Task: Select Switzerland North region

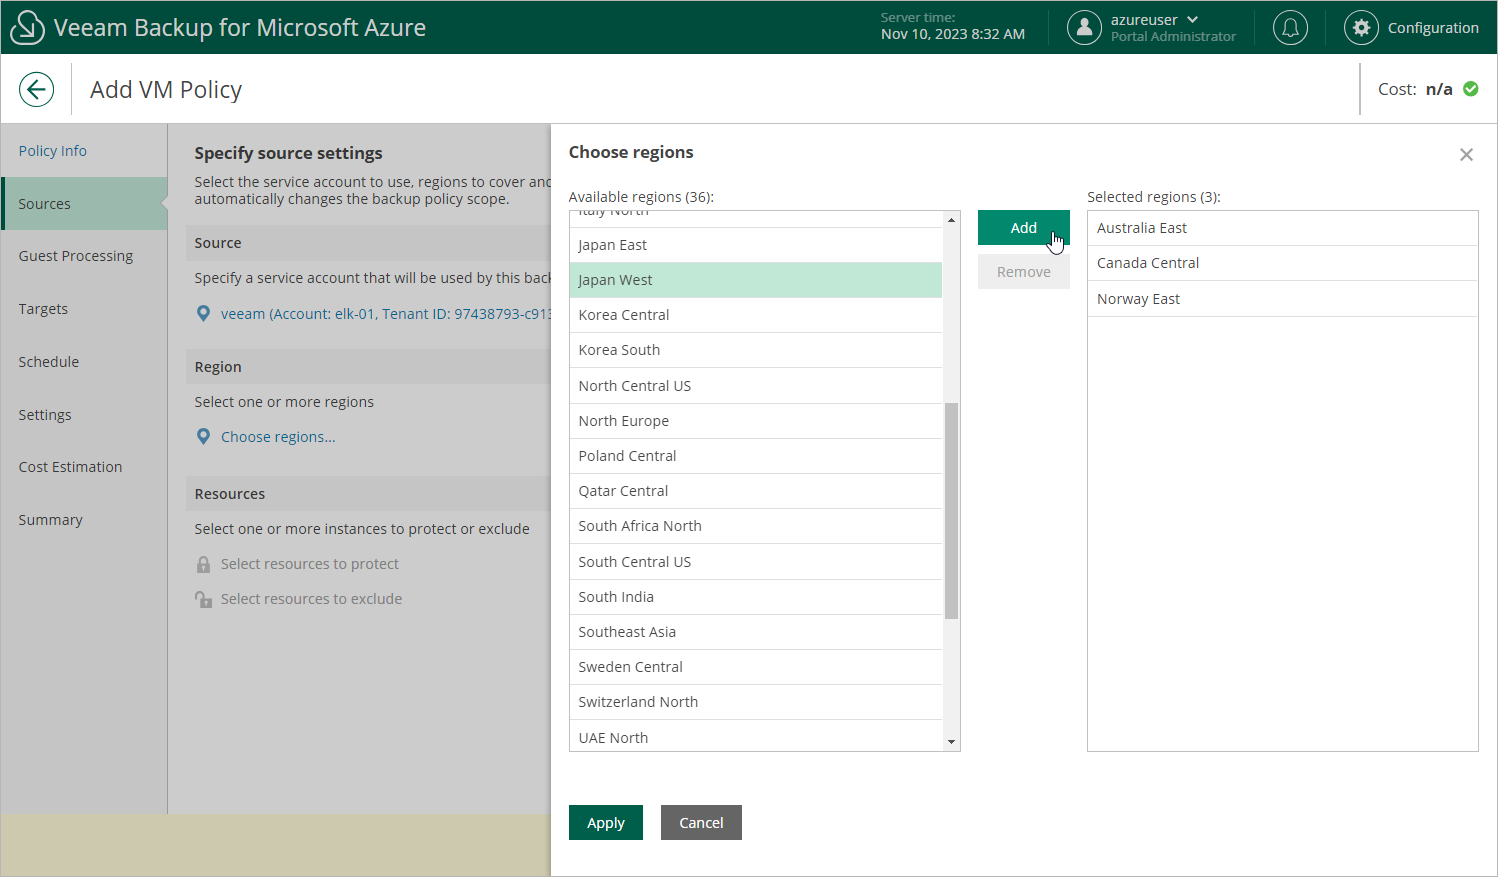Action: (x=756, y=702)
